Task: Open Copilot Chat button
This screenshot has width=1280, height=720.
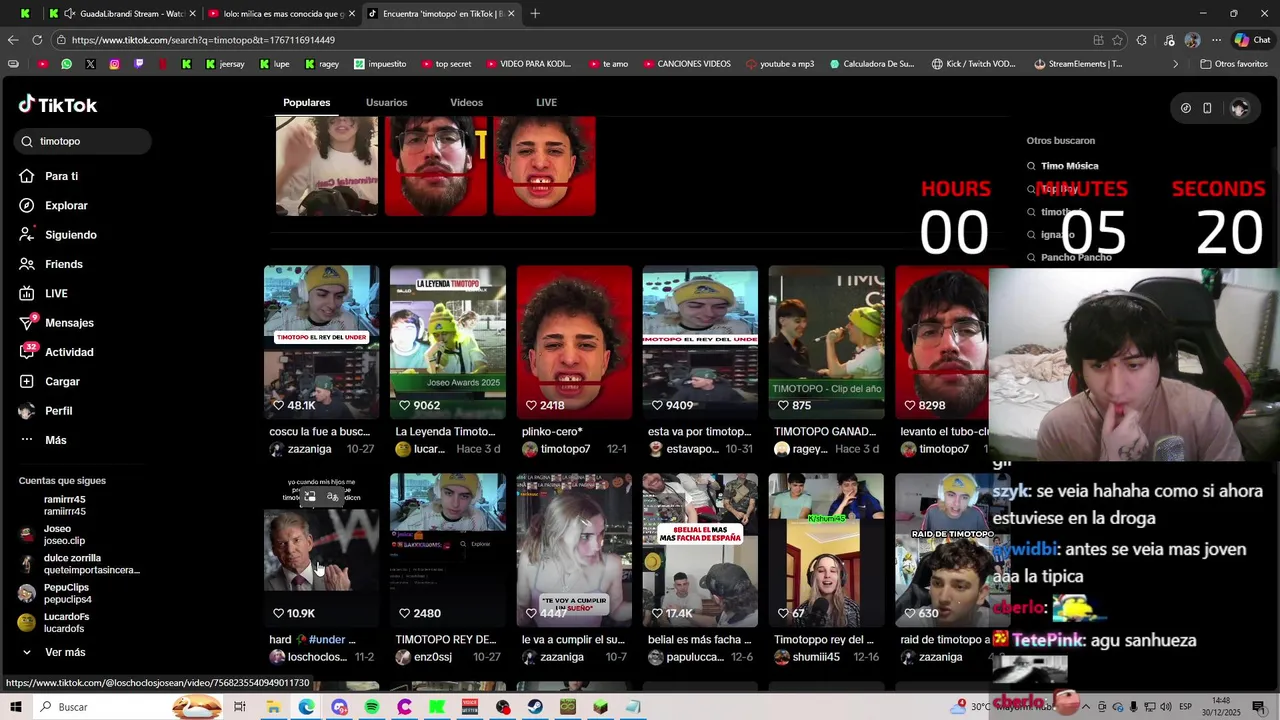Action: tap(1252, 40)
